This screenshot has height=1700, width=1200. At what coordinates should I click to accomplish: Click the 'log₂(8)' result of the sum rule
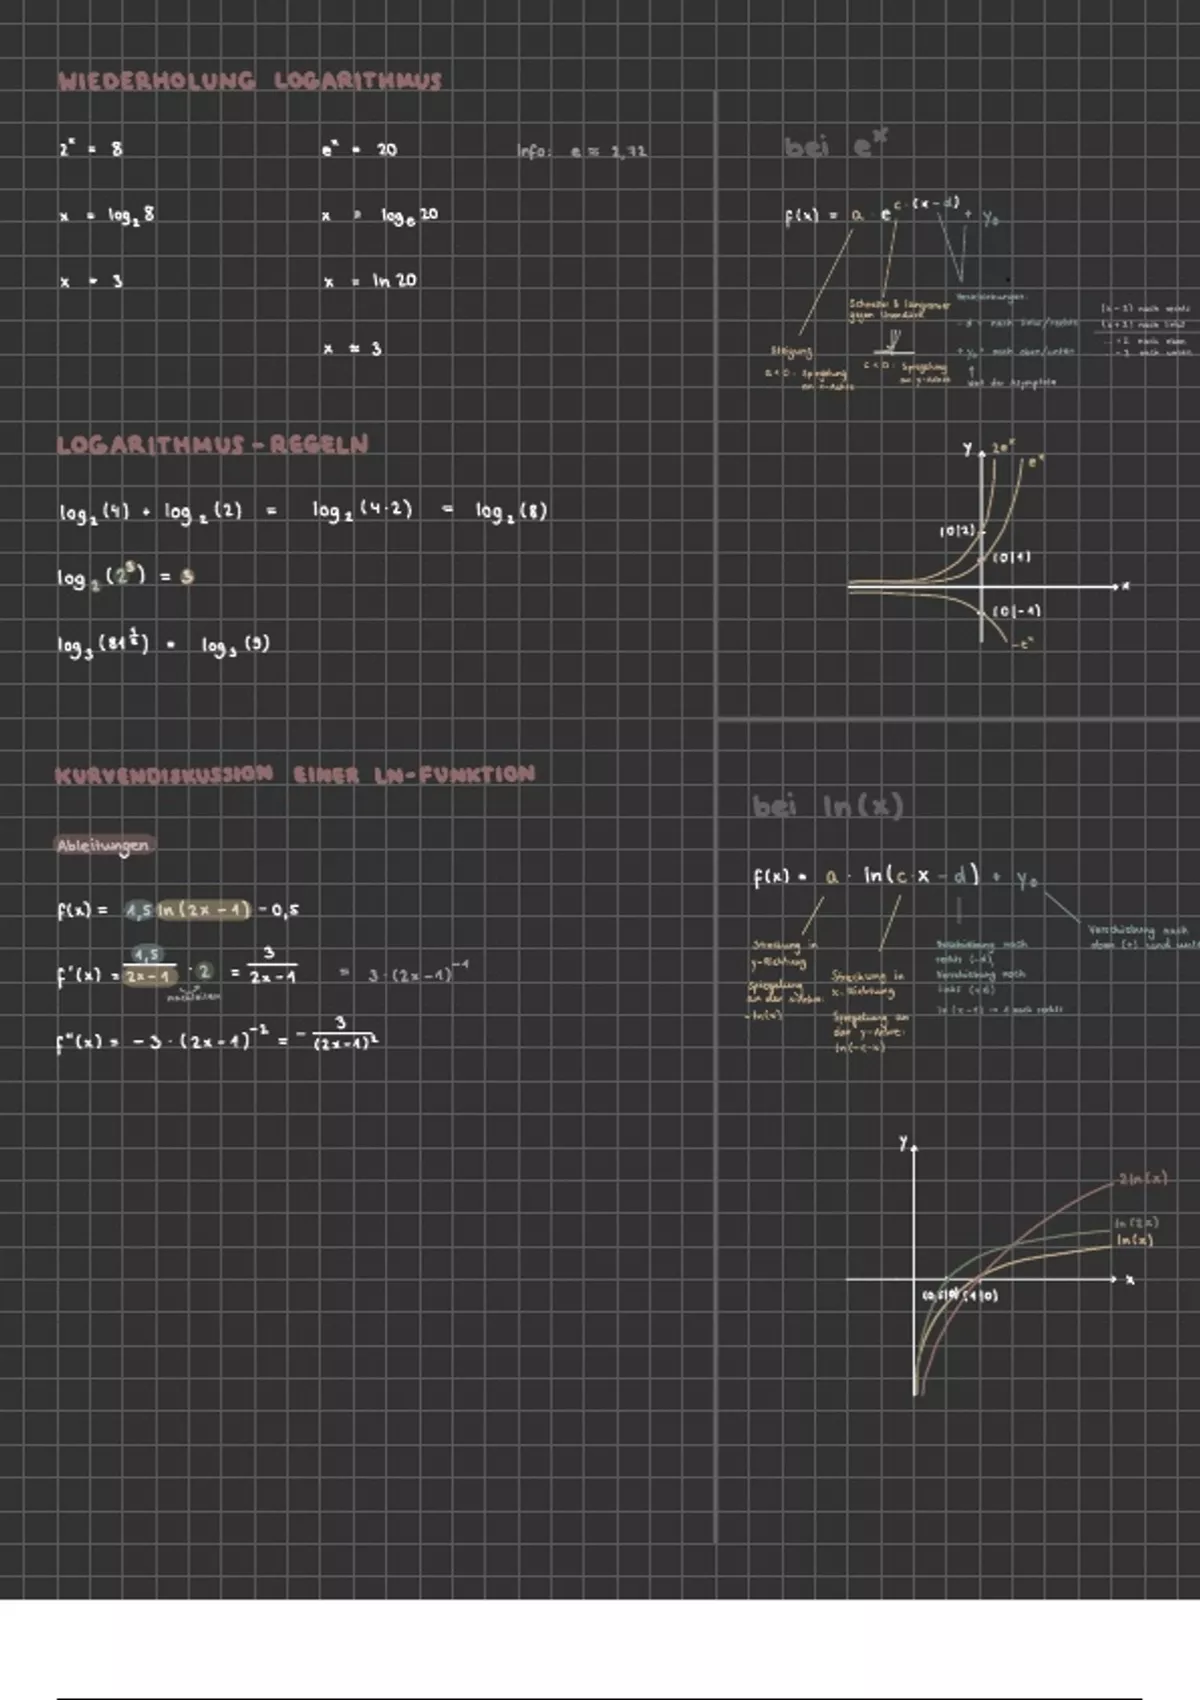click(x=511, y=511)
